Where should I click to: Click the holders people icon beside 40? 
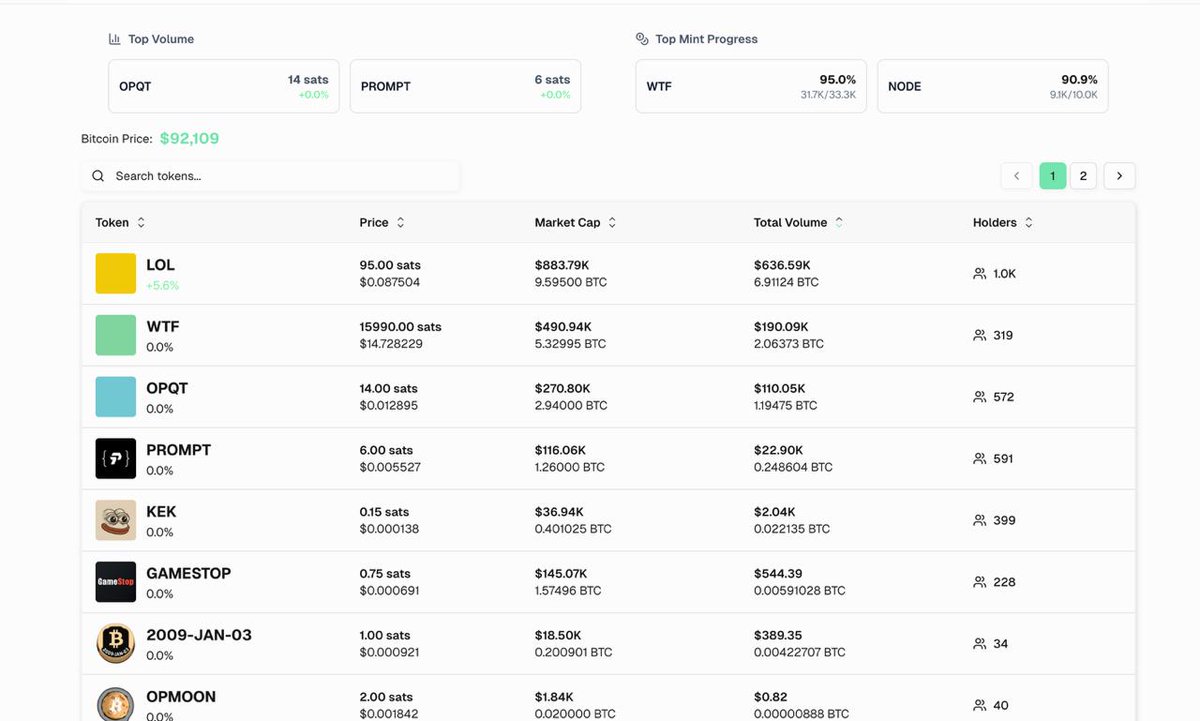tap(980, 705)
